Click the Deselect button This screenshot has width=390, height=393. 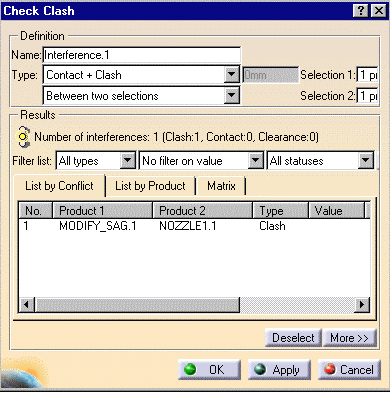pyautogui.click(x=293, y=338)
